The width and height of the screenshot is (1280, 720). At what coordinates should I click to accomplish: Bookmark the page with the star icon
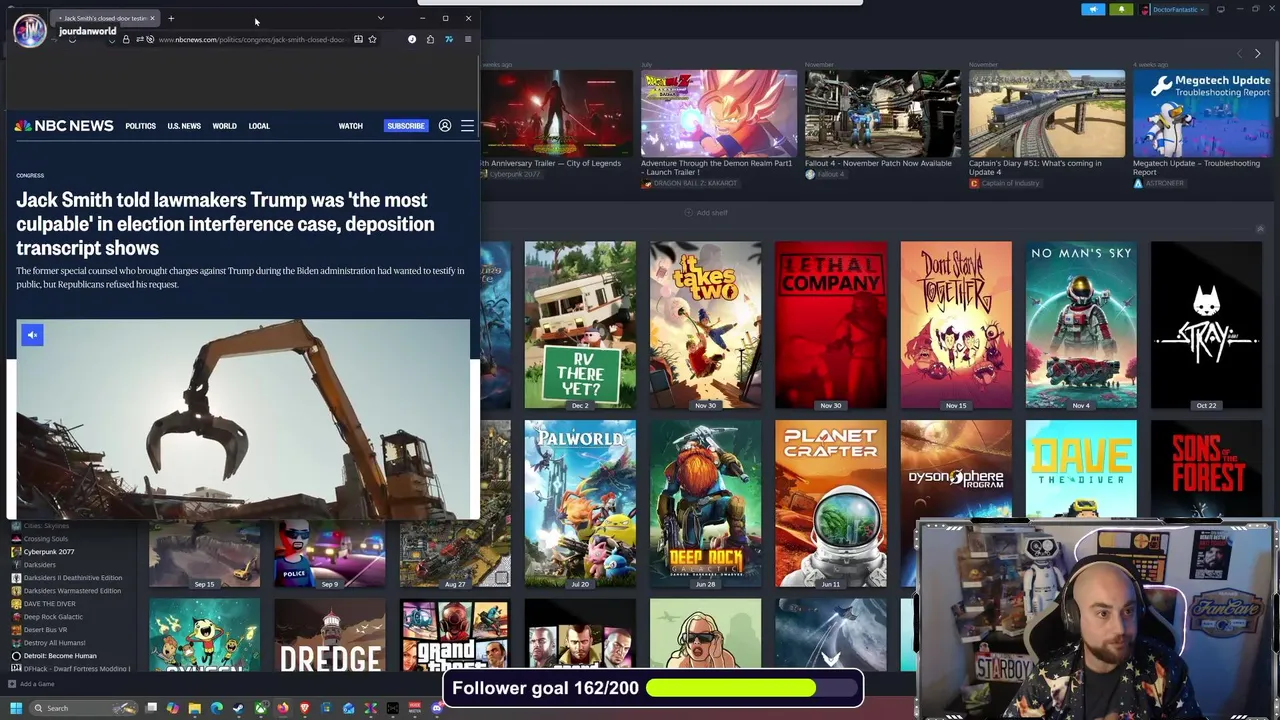372,39
